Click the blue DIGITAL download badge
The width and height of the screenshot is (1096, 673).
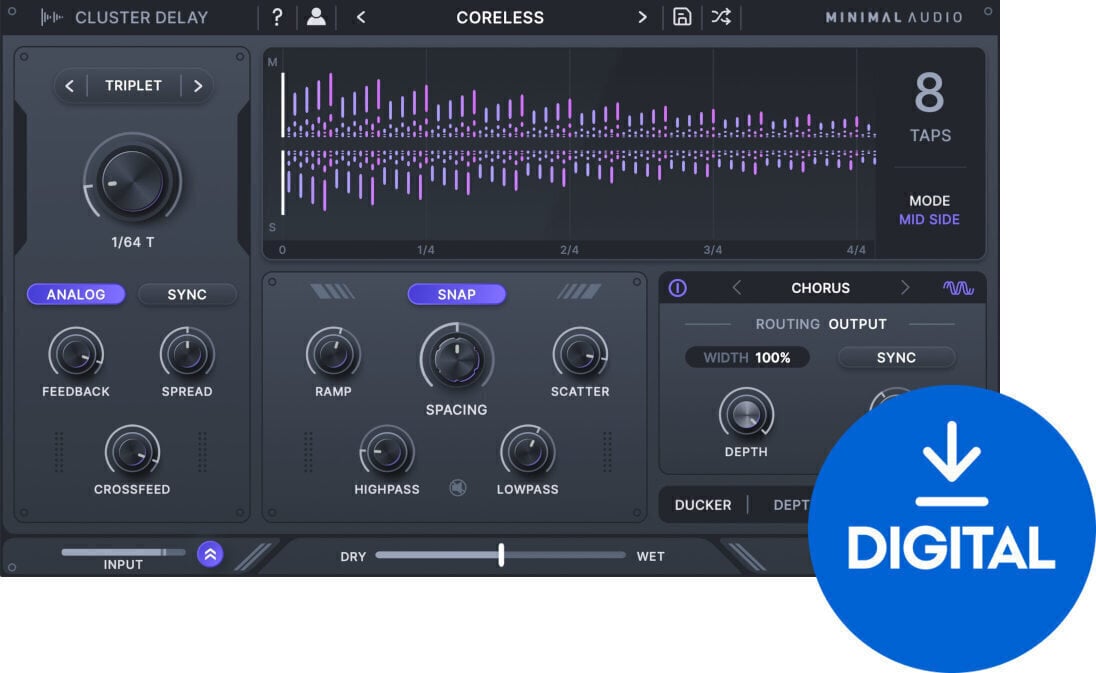pyautogui.click(x=951, y=528)
